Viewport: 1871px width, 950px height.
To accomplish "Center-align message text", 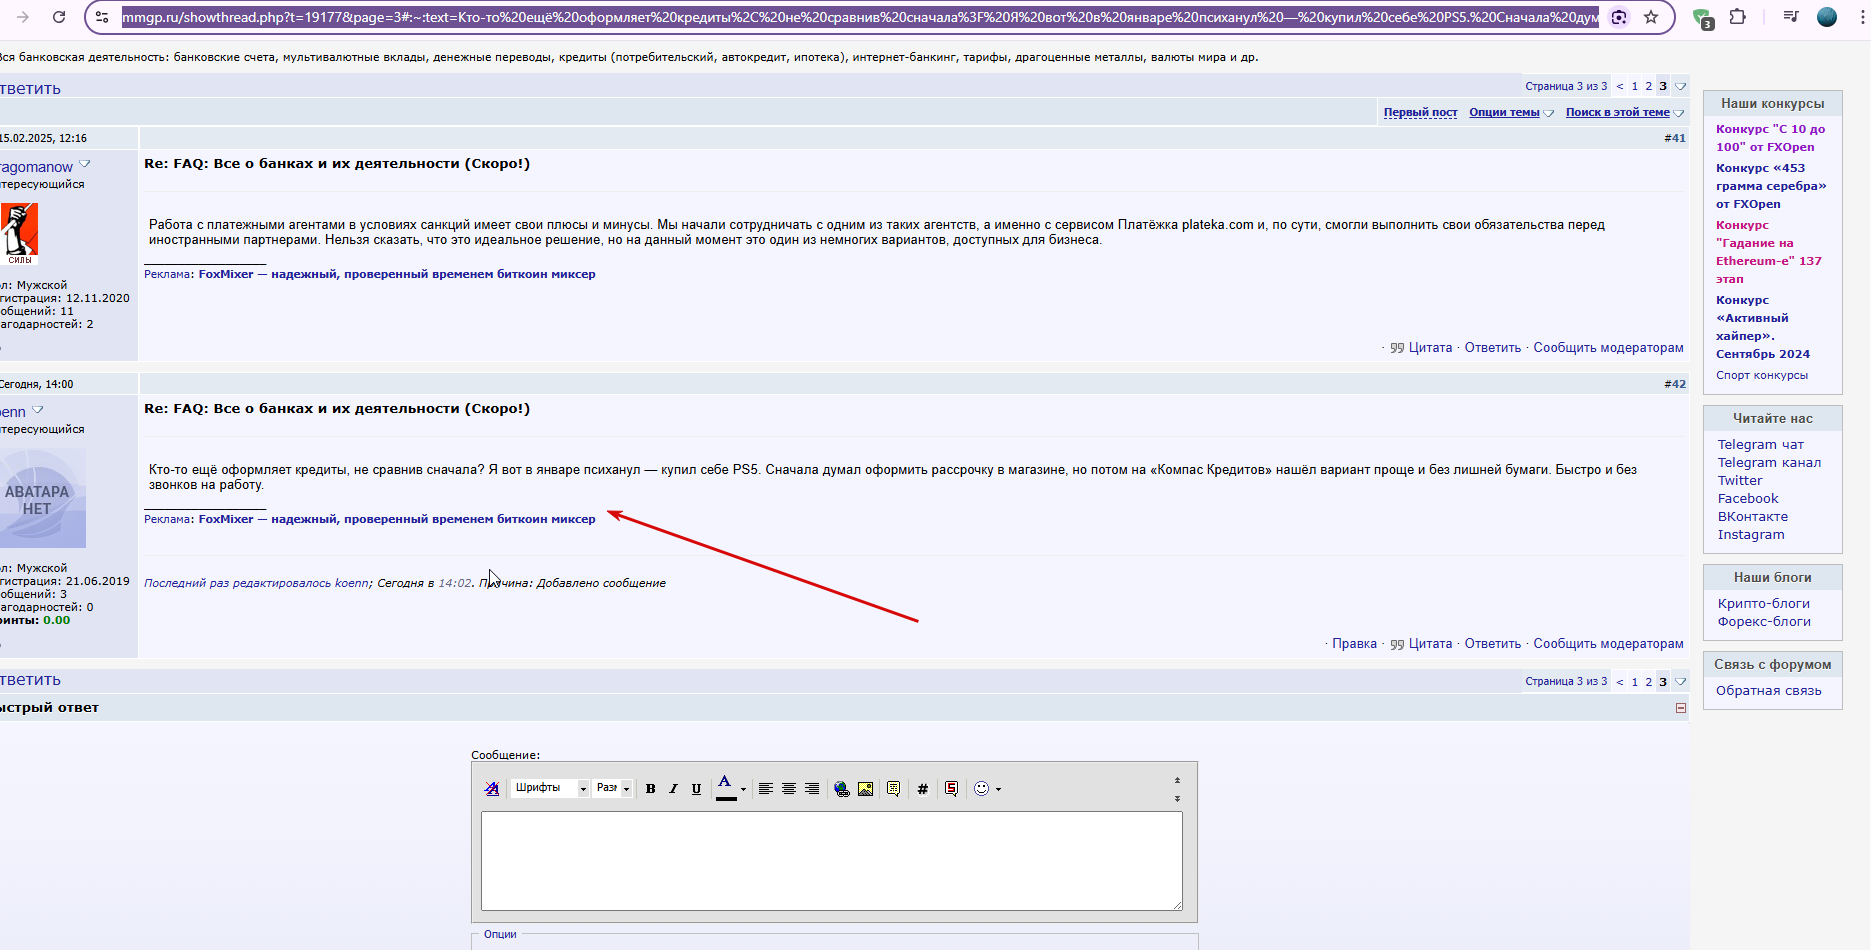I will pyautogui.click(x=789, y=789).
